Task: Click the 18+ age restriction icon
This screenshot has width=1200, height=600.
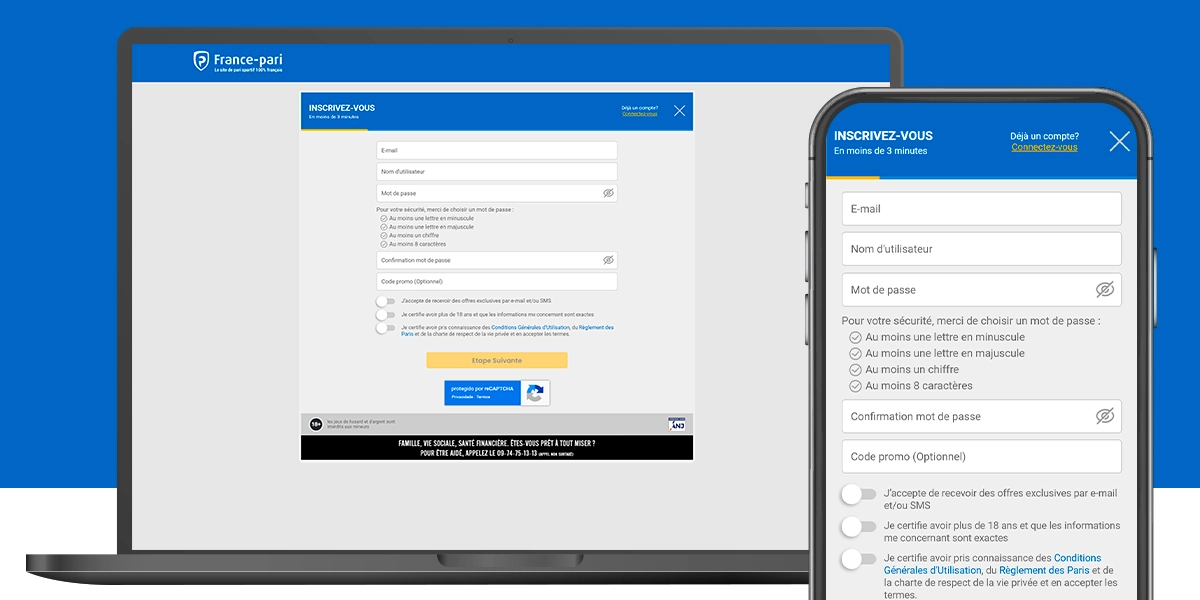Action: tap(316, 425)
